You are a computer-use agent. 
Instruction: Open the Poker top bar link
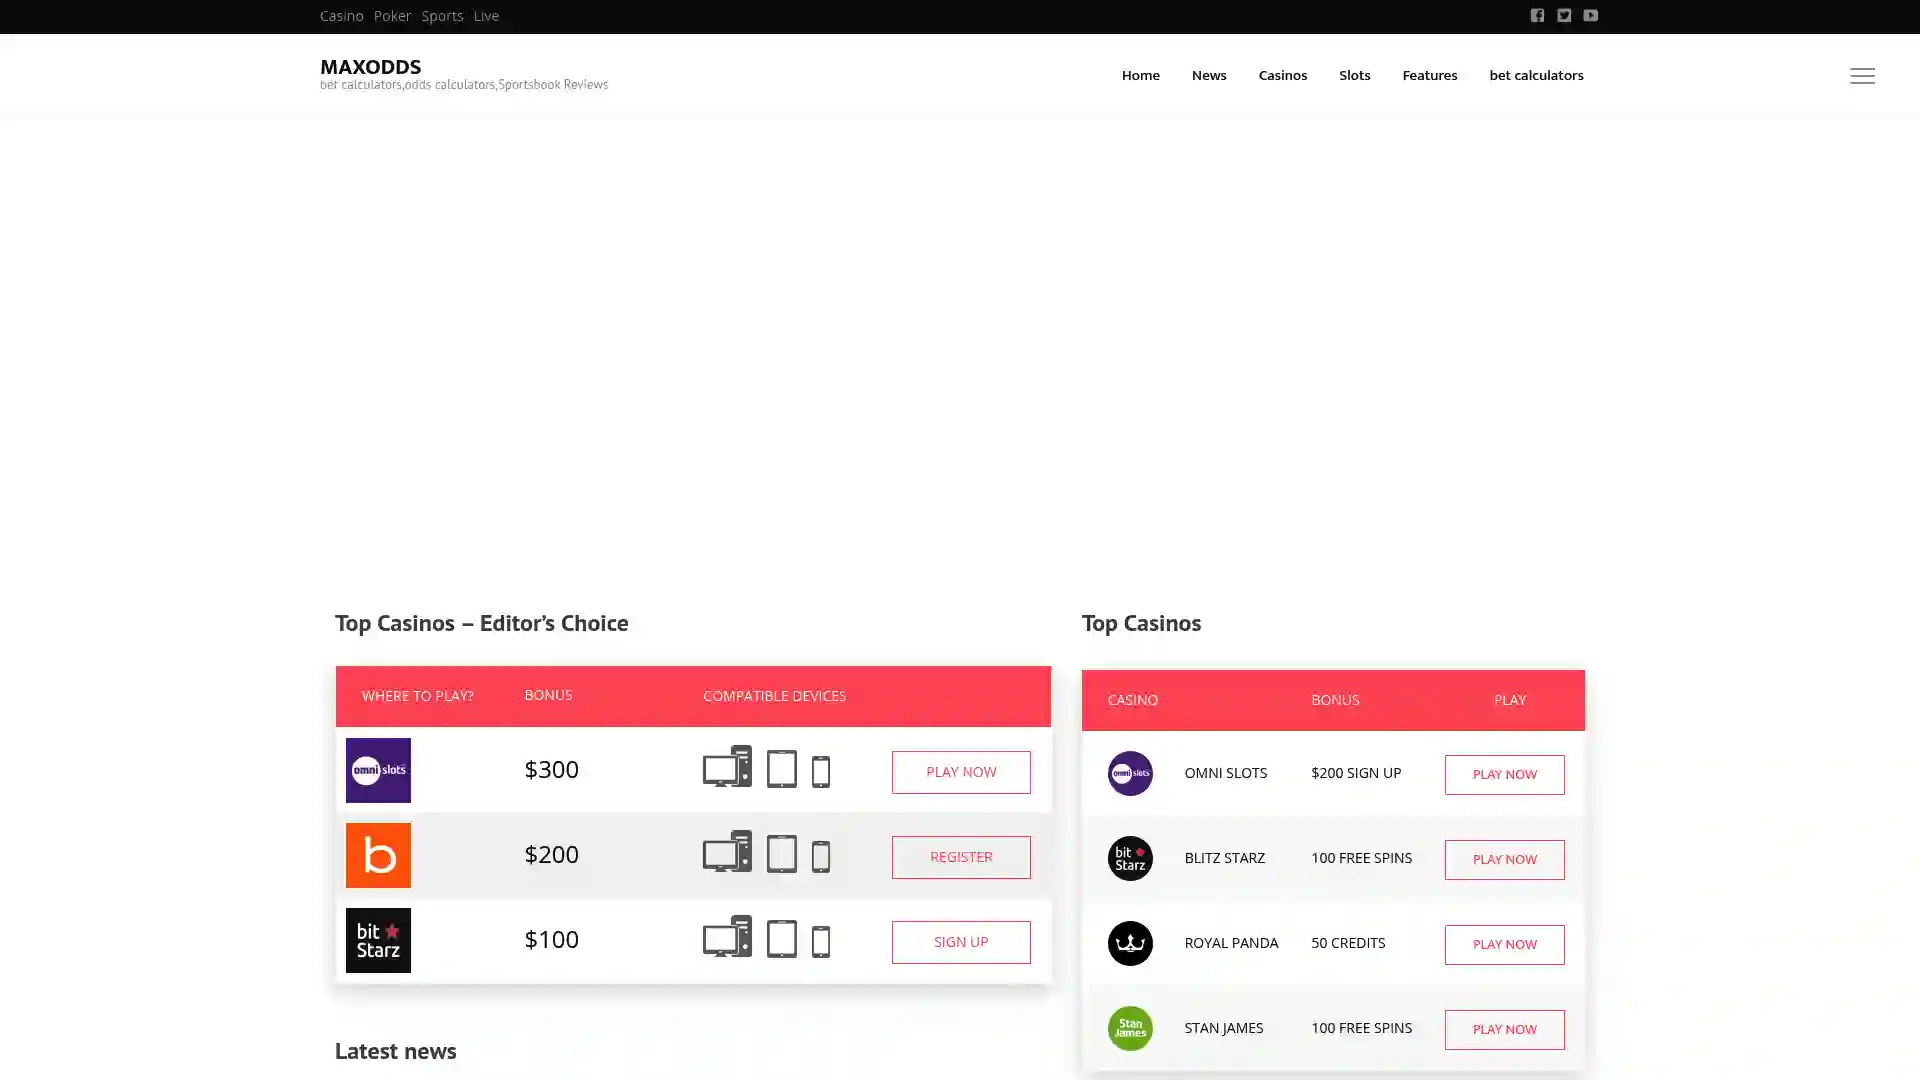392,16
